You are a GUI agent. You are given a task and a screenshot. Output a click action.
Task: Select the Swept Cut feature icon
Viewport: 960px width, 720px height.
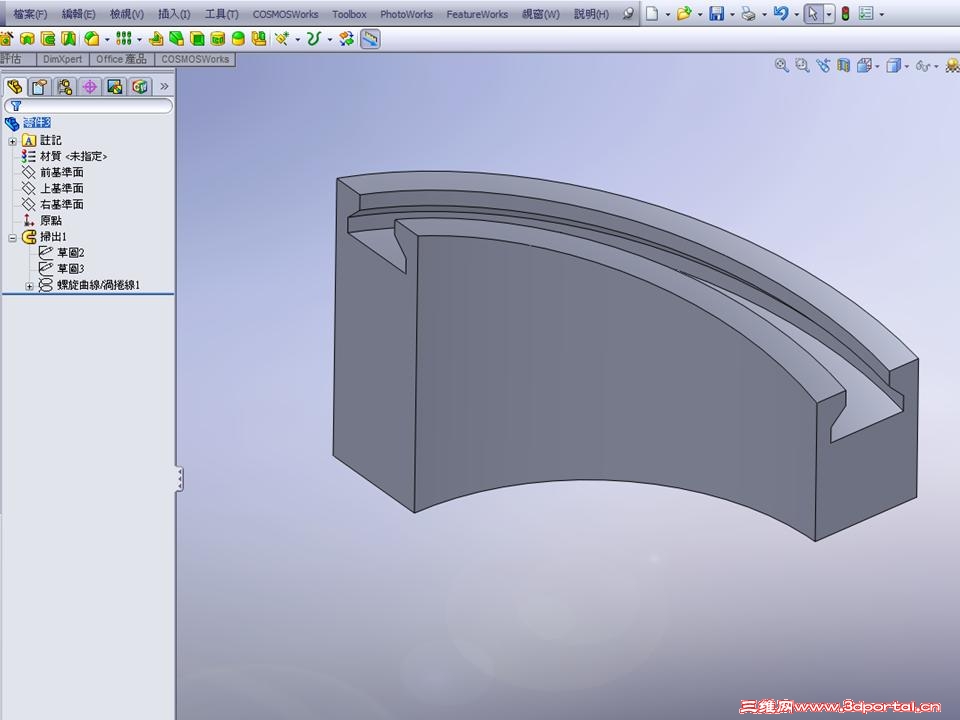click(x=48, y=39)
